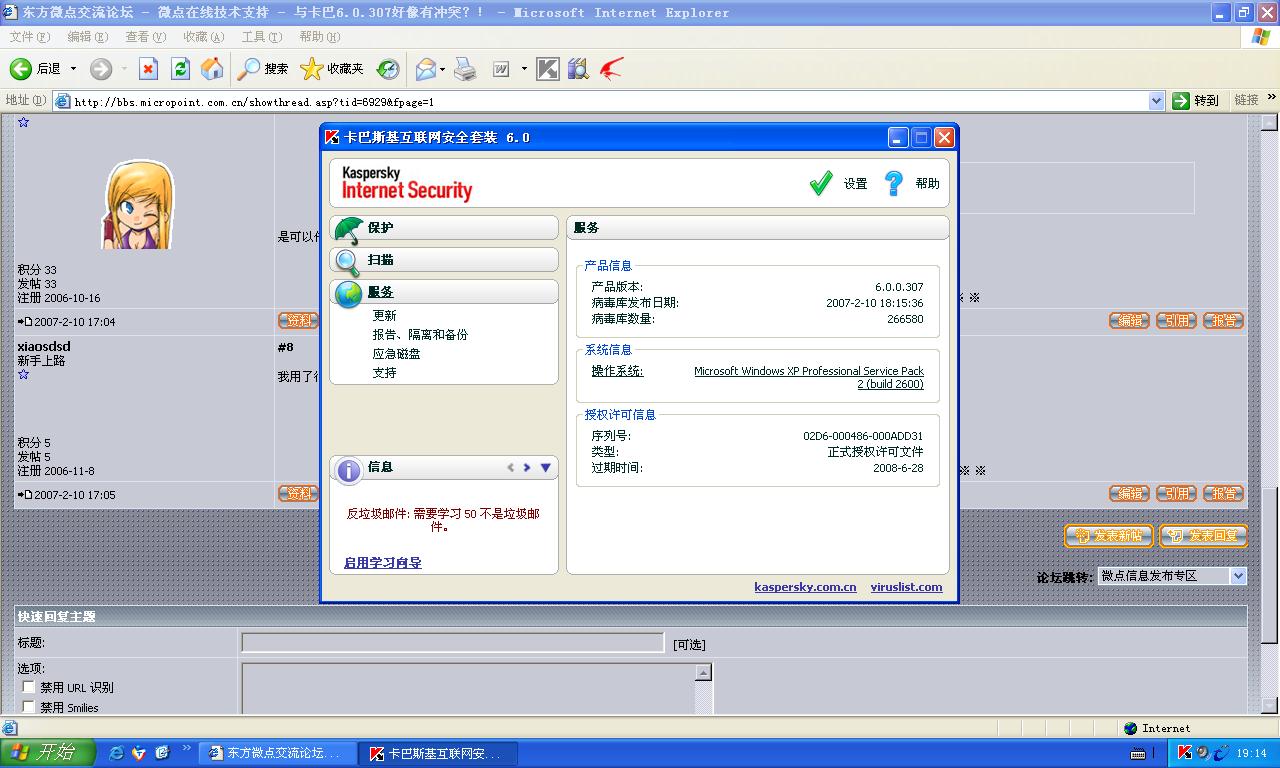This screenshot has height=768, width=1280.
Task: Open the 工具(T) menu
Action: tap(262, 37)
